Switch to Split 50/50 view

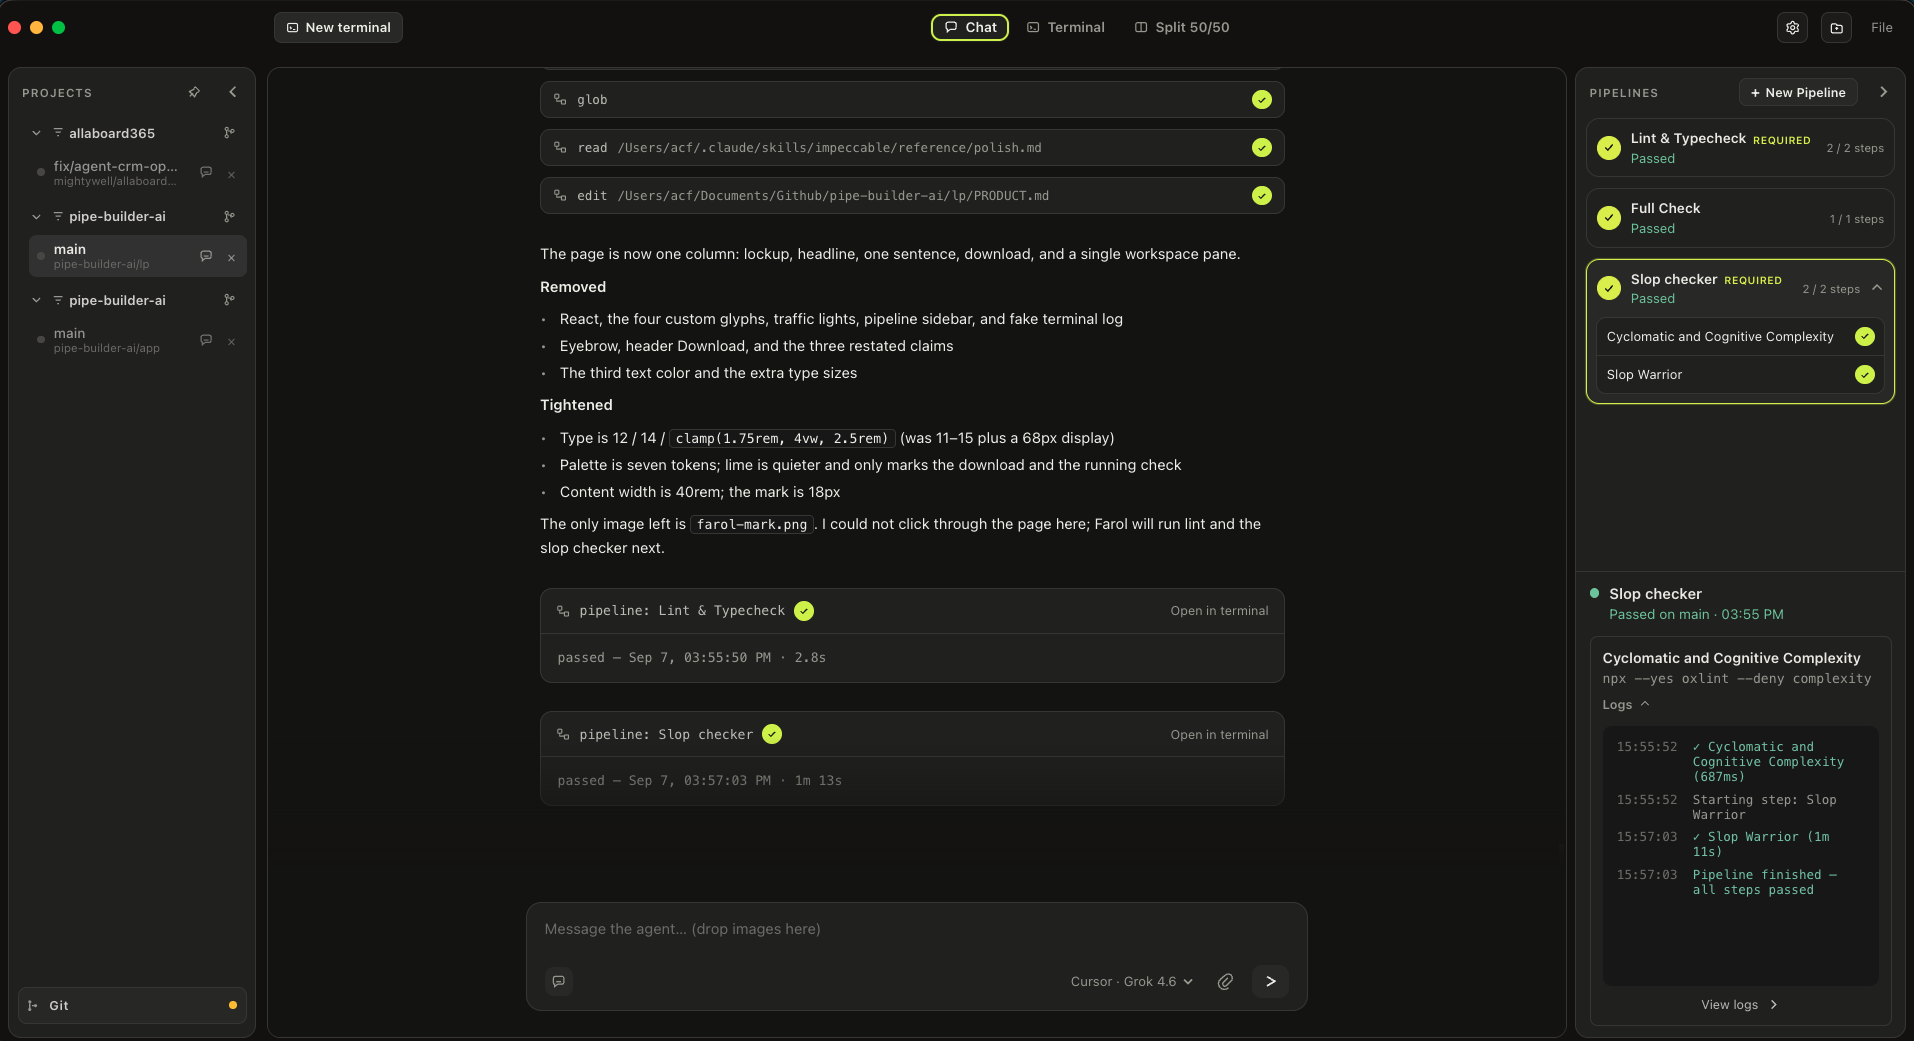[1182, 27]
